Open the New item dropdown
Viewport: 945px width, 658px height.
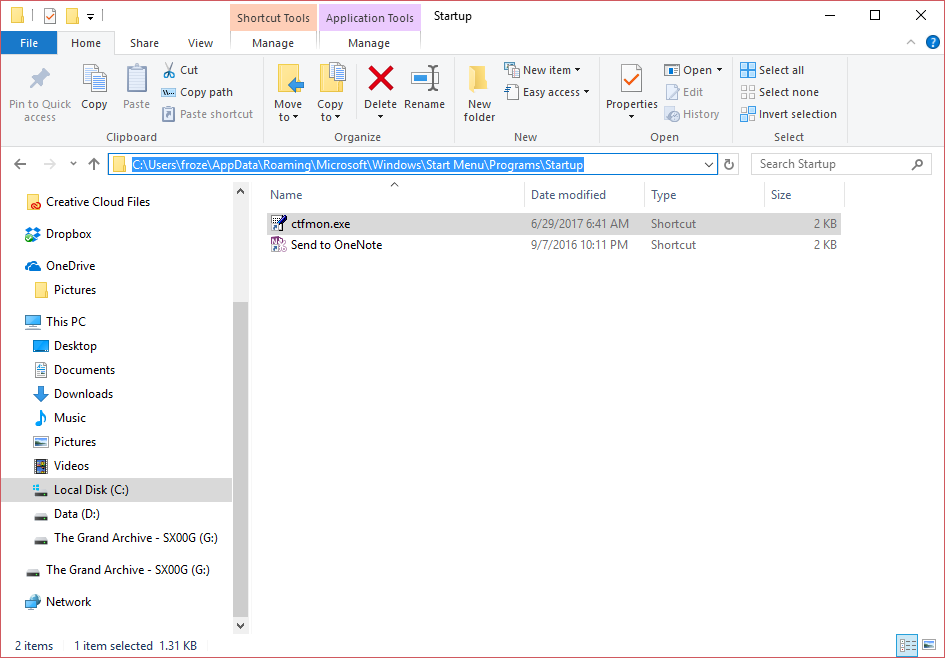(x=542, y=70)
